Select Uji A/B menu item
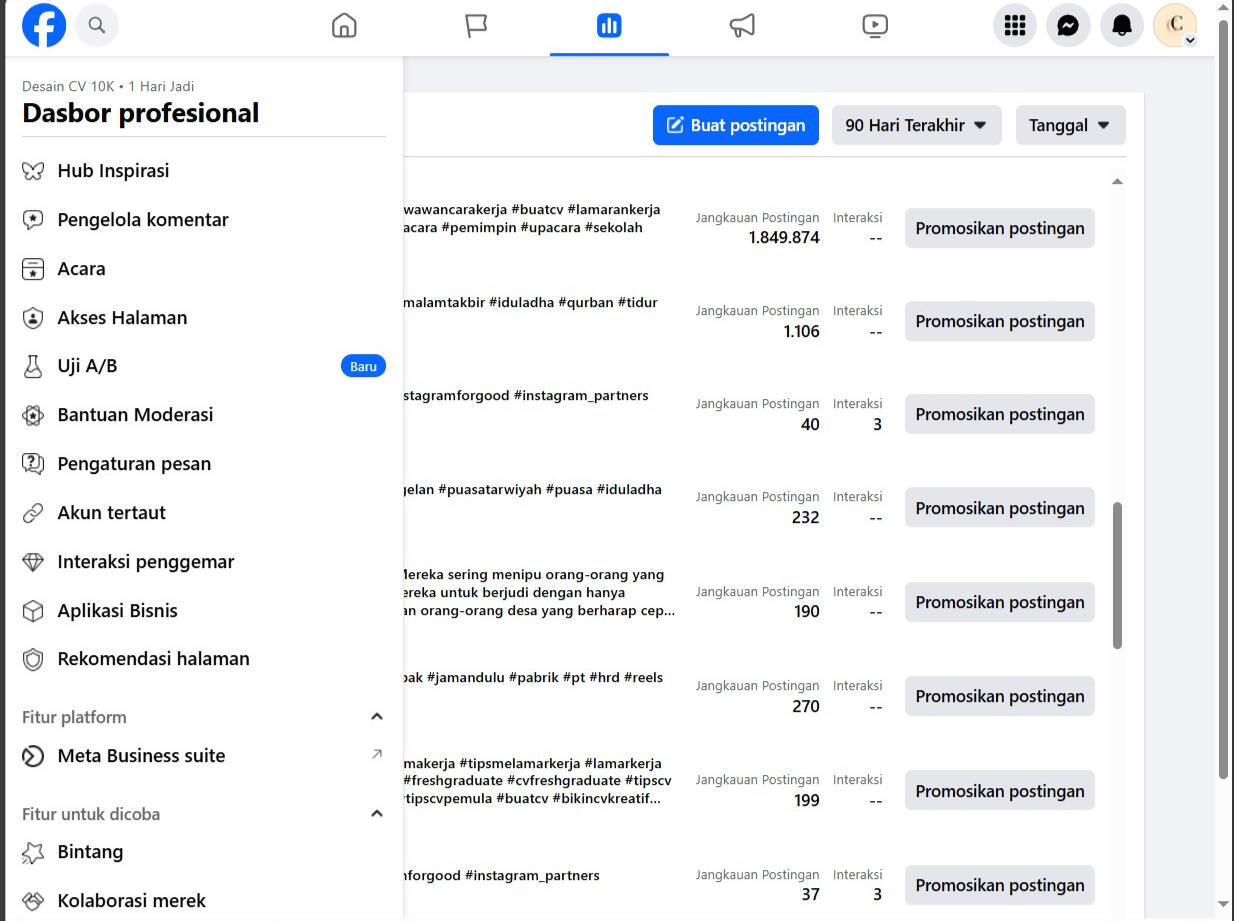Image resolution: width=1234 pixels, height=921 pixels. tap(88, 366)
